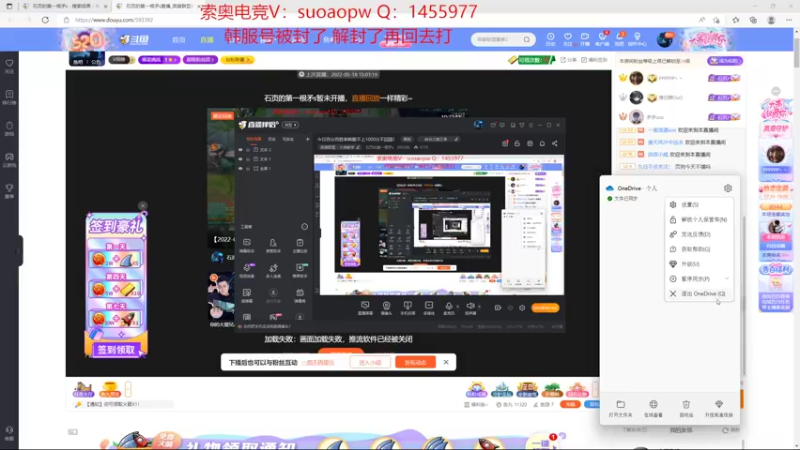The width and height of the screenshot is (800, 450).
Task: Click speaker icon in 直播伴侣 toolbar
Action: (470, 308)
